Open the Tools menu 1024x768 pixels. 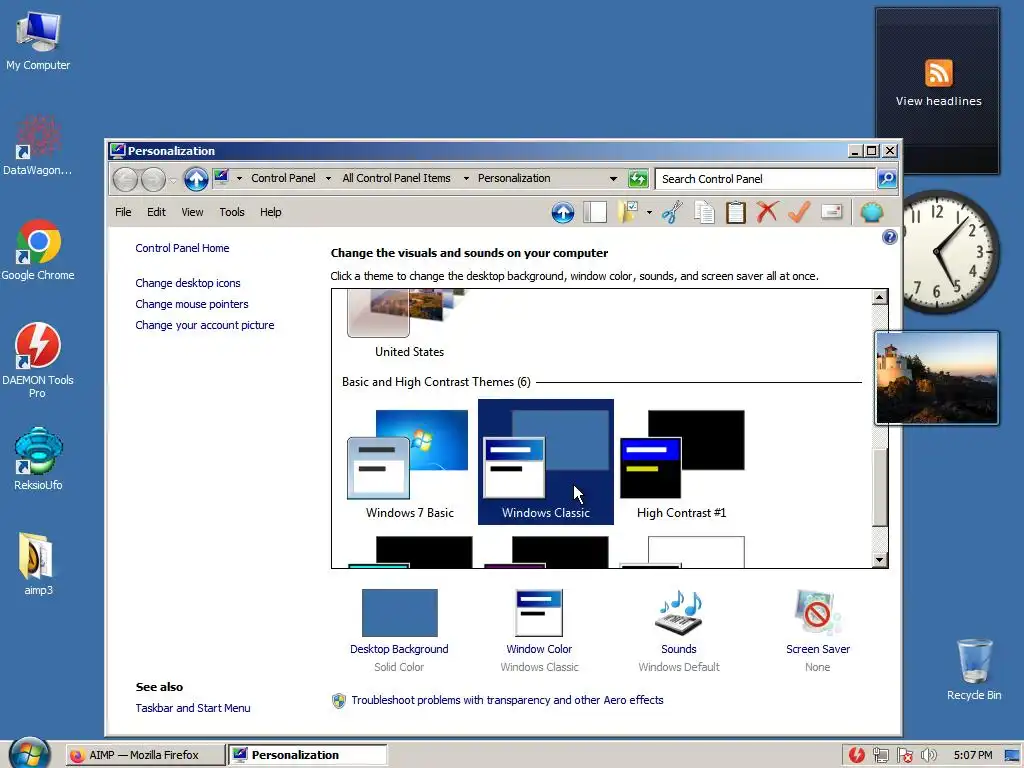[x=232, y=212]
